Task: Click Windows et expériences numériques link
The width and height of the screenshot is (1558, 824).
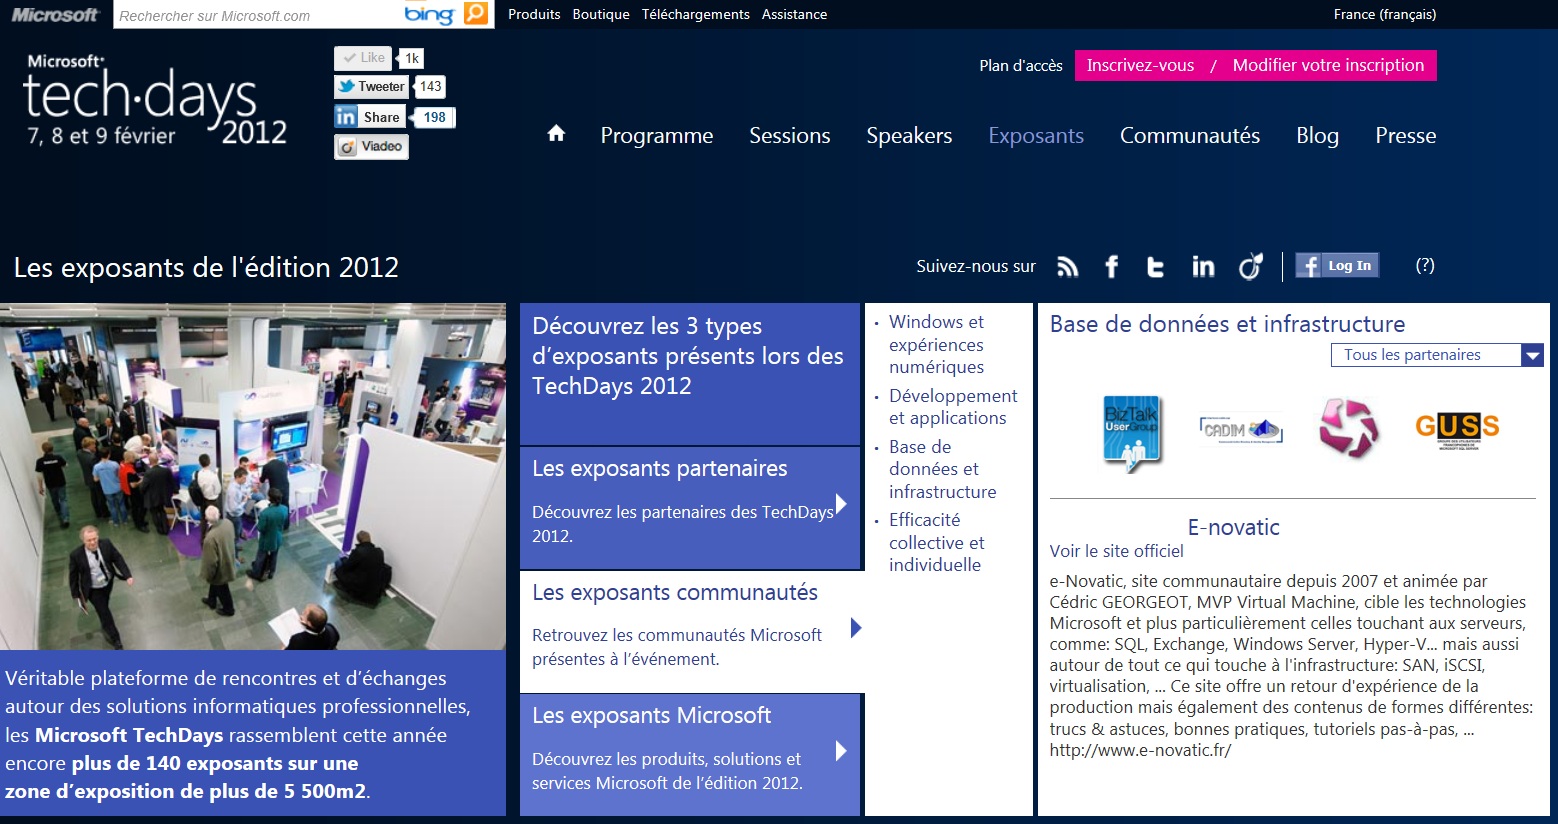Action: (937, 344)
